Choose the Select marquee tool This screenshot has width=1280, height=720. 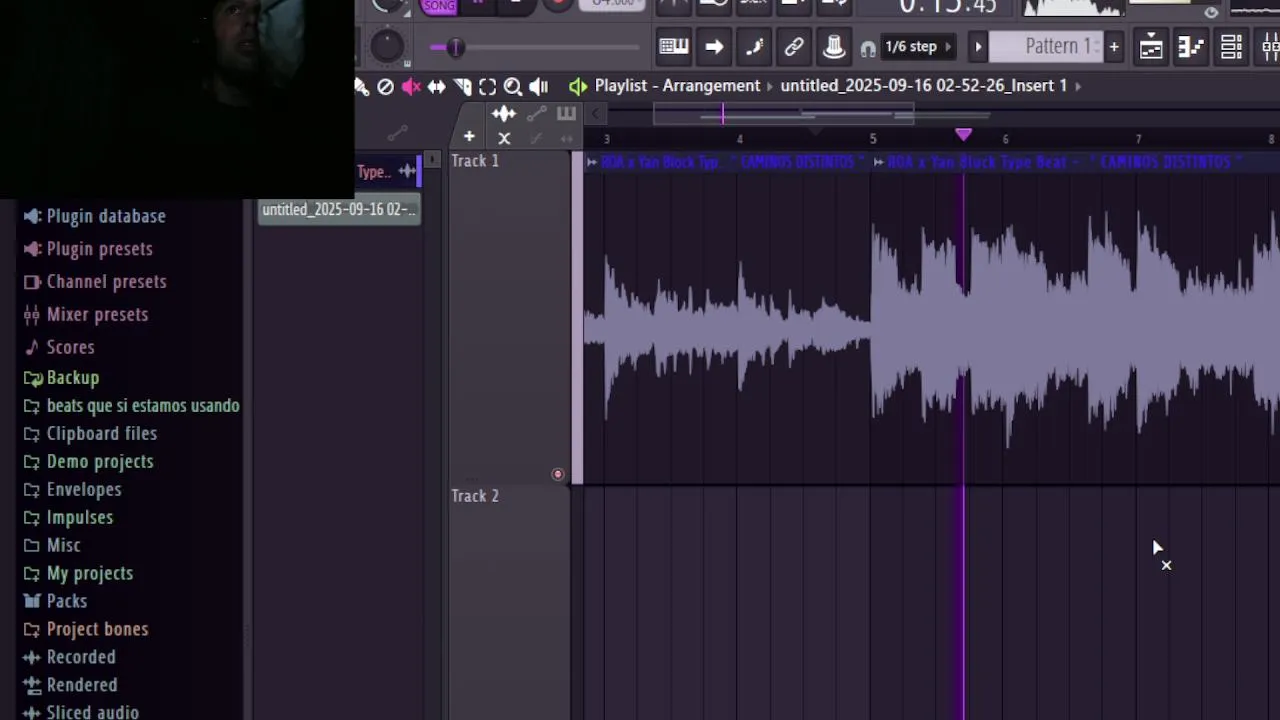[487, 87]
